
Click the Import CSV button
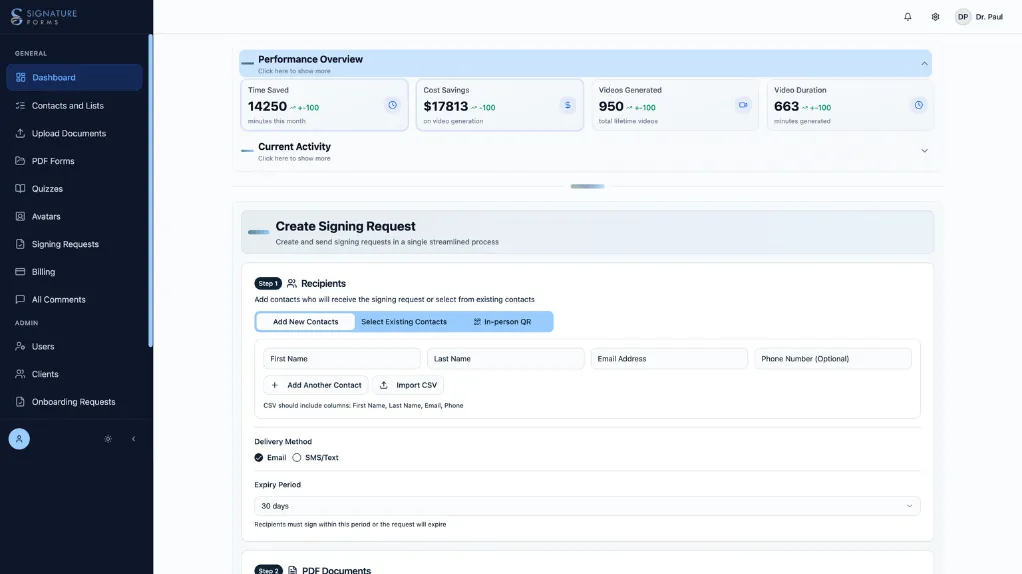408,385
